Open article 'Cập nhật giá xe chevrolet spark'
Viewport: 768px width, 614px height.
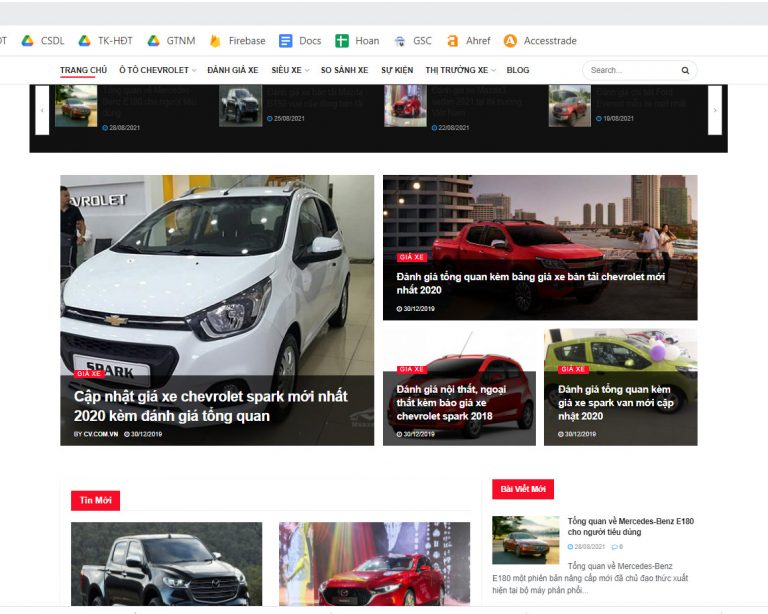coord(211,406)
